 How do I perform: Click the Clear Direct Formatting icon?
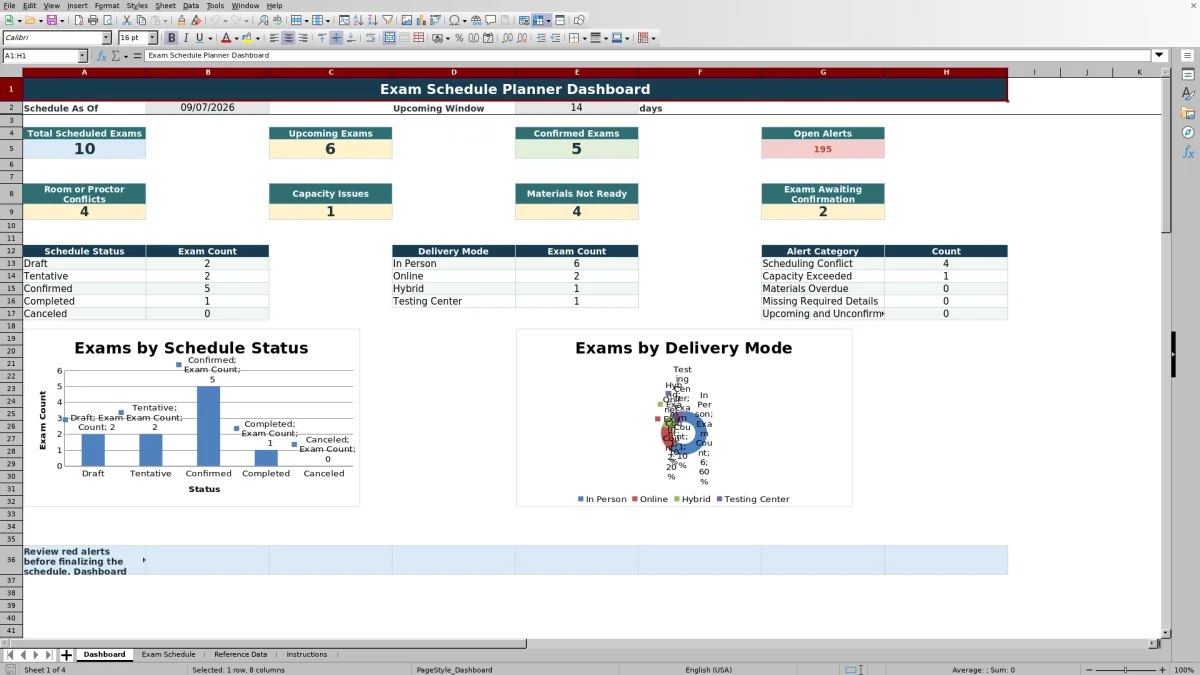(196, 20)
